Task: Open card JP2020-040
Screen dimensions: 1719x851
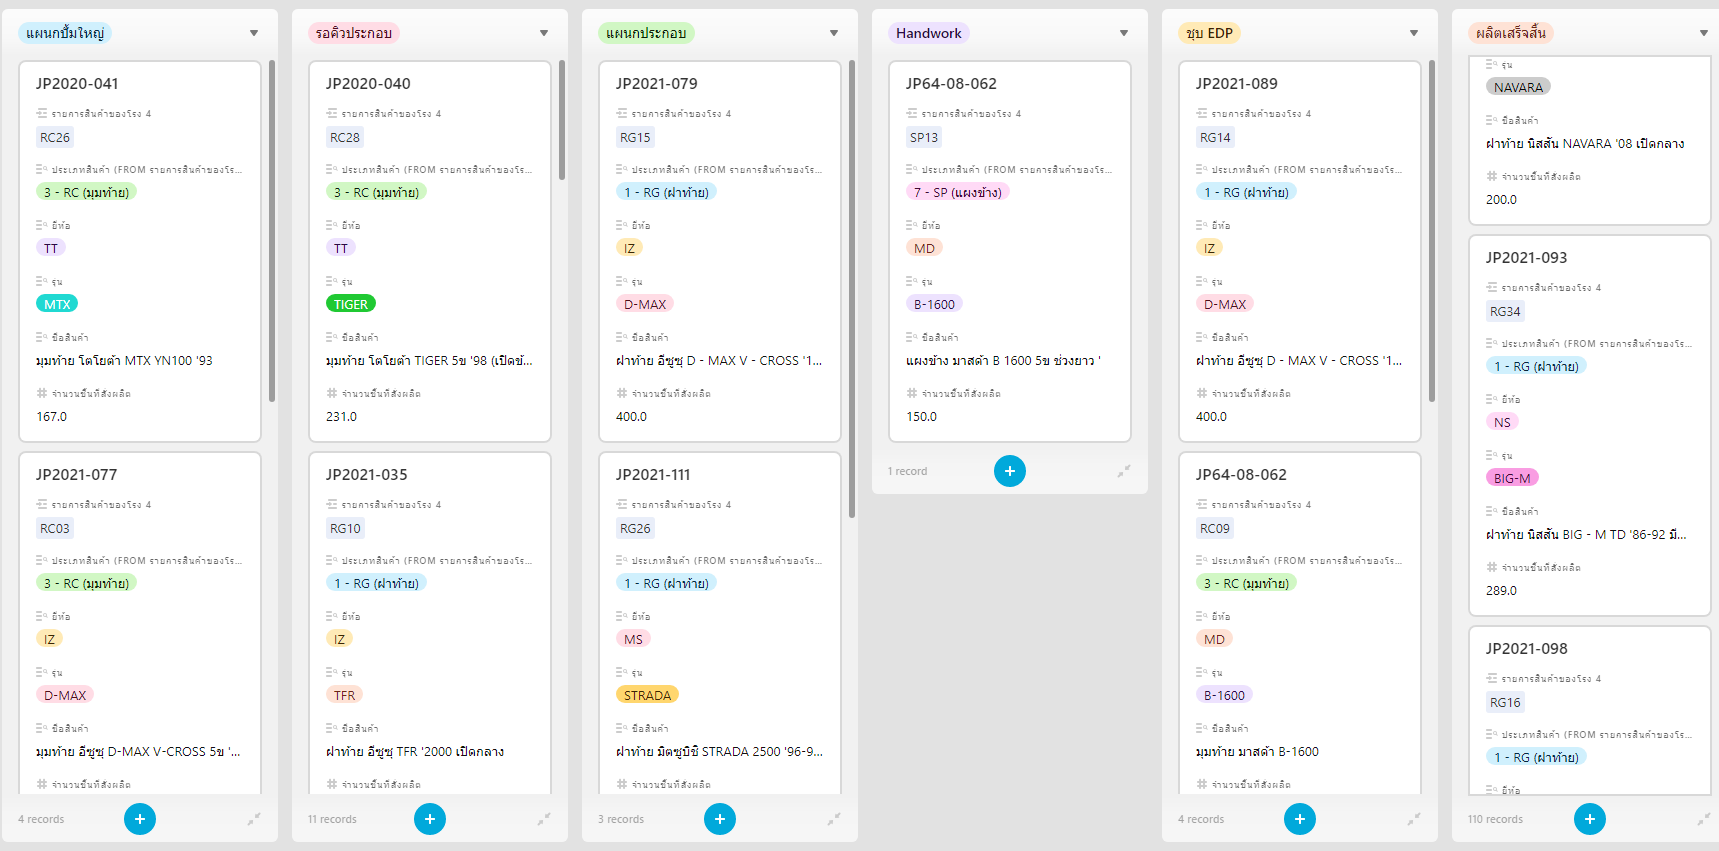Action: point(430,251)
